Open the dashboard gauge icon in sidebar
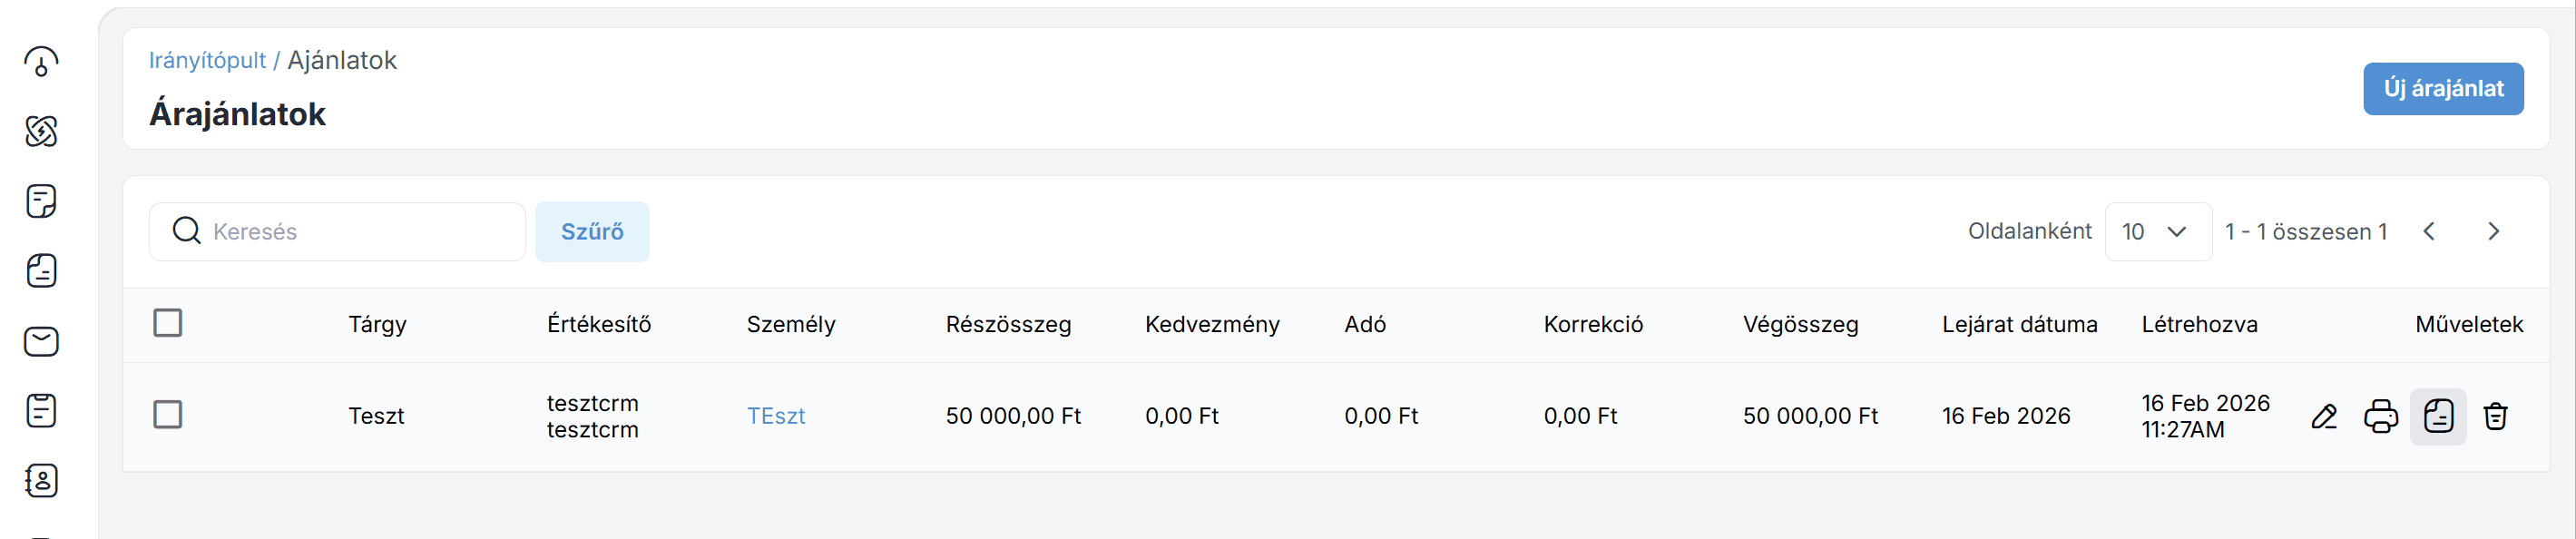This screenshot has height=539, width=2576. (x=41, y=62)
